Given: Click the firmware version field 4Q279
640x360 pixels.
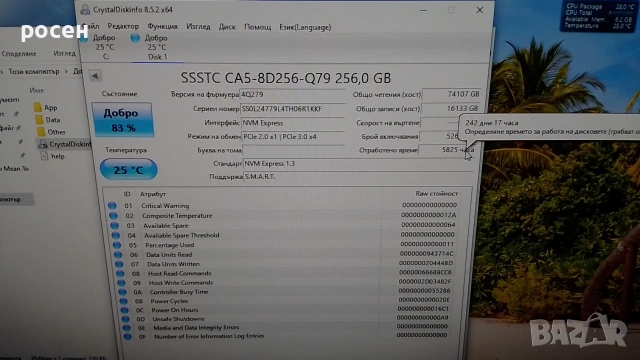Looking at the screenshot, I should click(292, 94).
